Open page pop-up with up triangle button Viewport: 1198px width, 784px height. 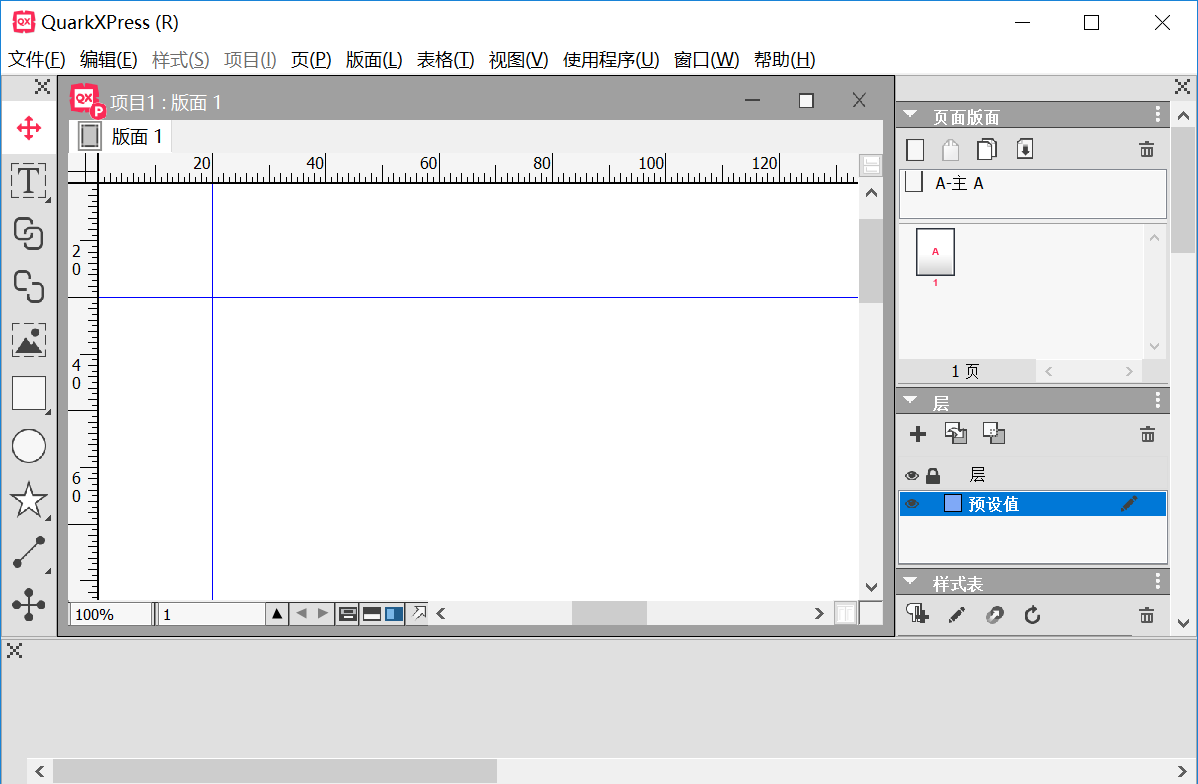[x=277, y=614]
